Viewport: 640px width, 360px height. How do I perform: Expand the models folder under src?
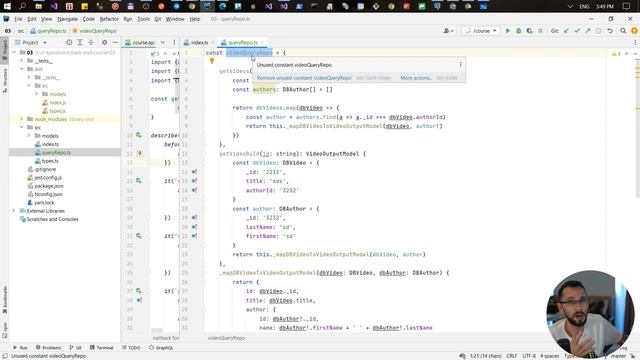29,136
